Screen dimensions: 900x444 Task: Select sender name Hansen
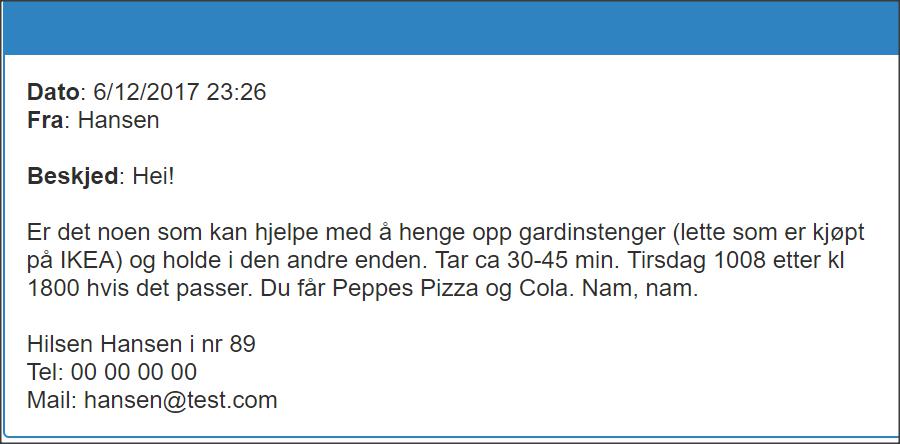pyautogui.click(x=118, y=120)
